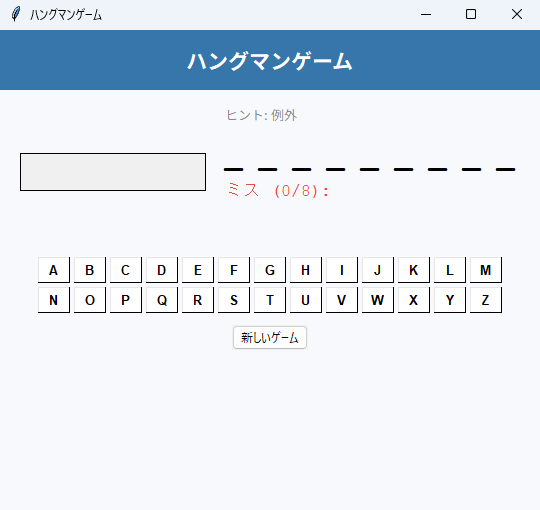This screenshot has width=540, height=510.
Task: Guess the letter V
Action: 342,300
